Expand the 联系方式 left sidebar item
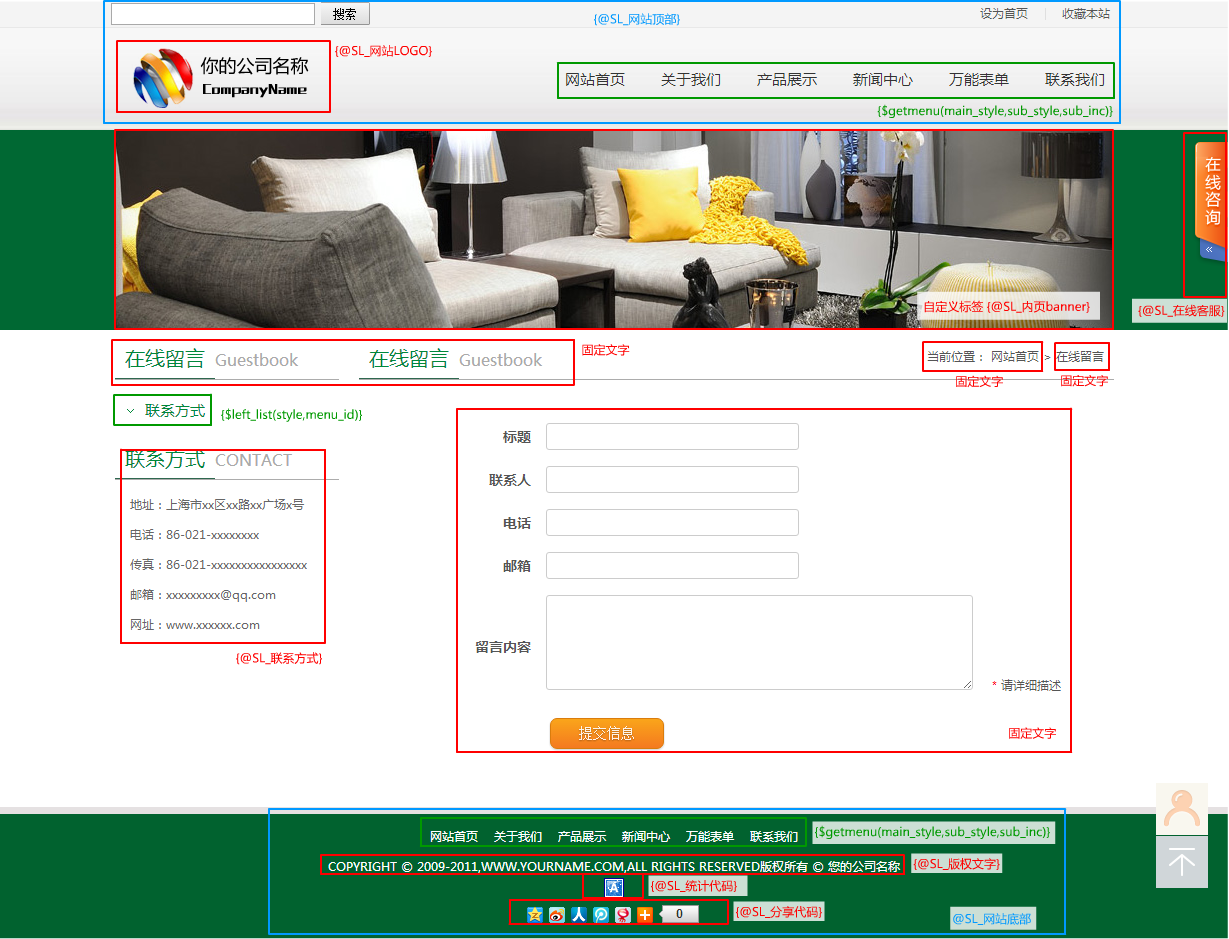 click(164, 411)
